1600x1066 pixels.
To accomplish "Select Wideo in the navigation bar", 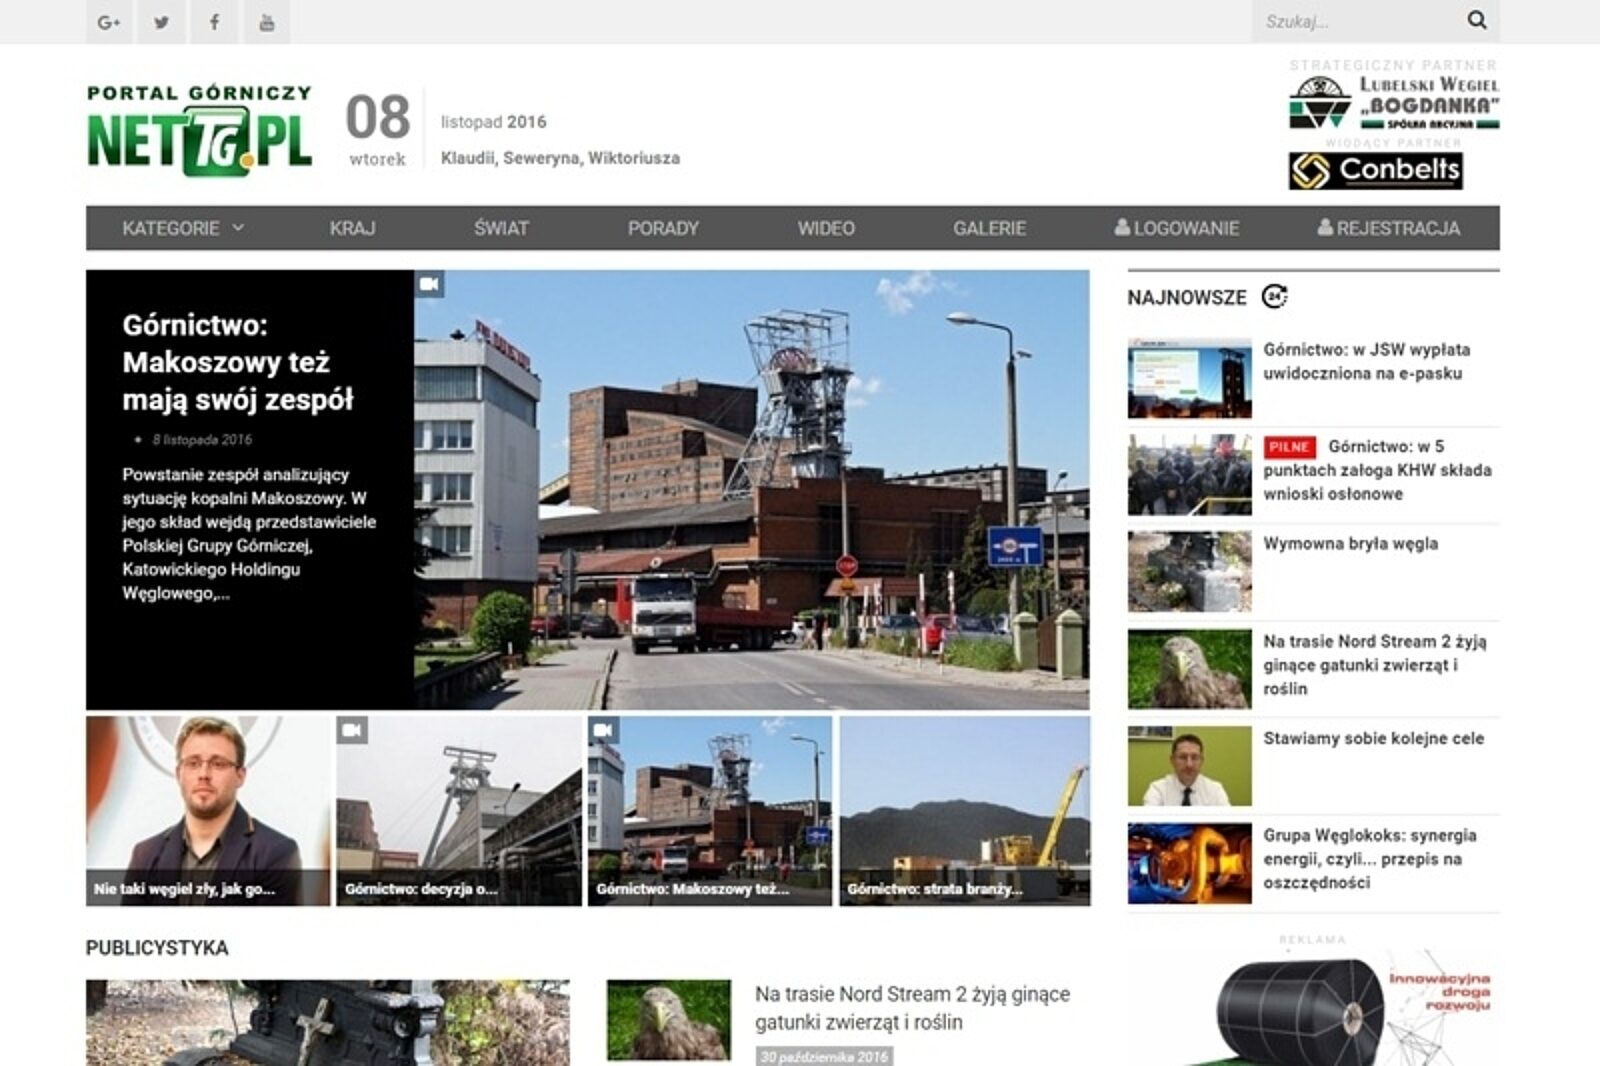I will click(x=825, y=228).
